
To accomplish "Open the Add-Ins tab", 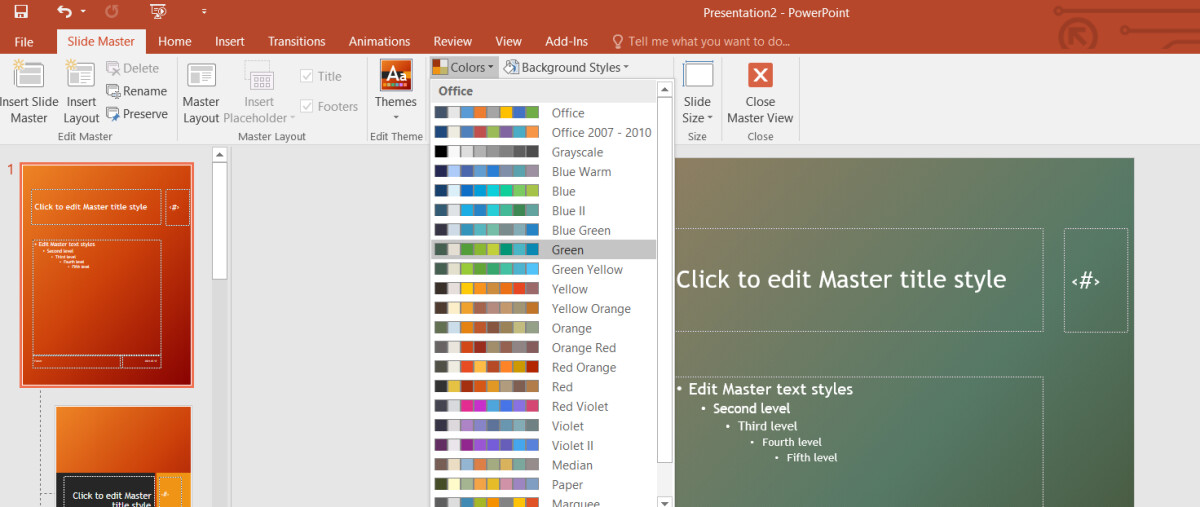I will 567,41.
